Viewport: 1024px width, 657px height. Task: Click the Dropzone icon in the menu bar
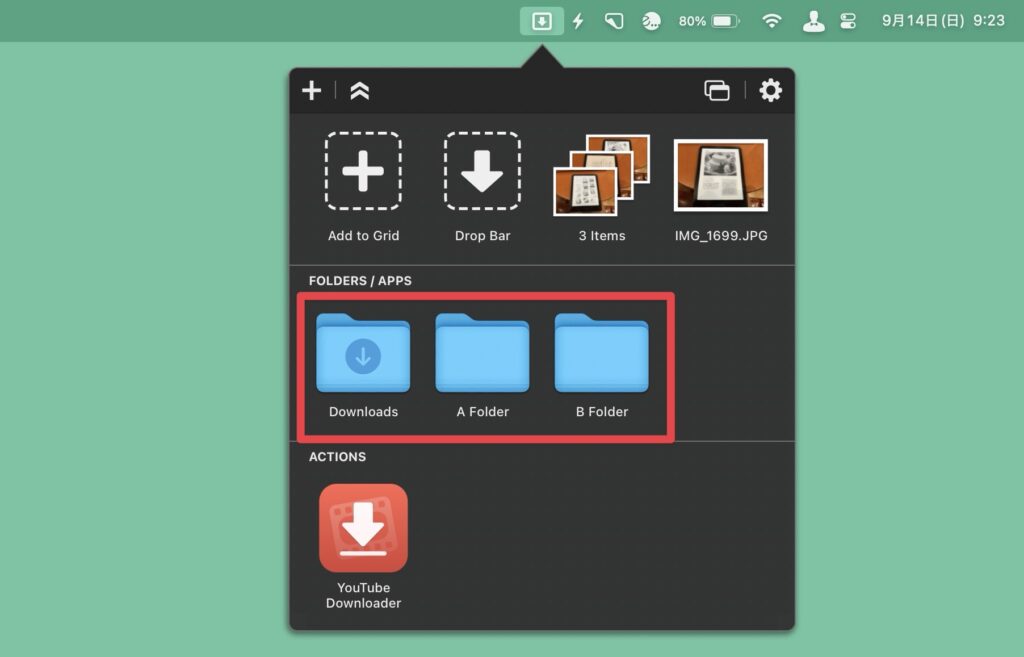pos(541,21)
